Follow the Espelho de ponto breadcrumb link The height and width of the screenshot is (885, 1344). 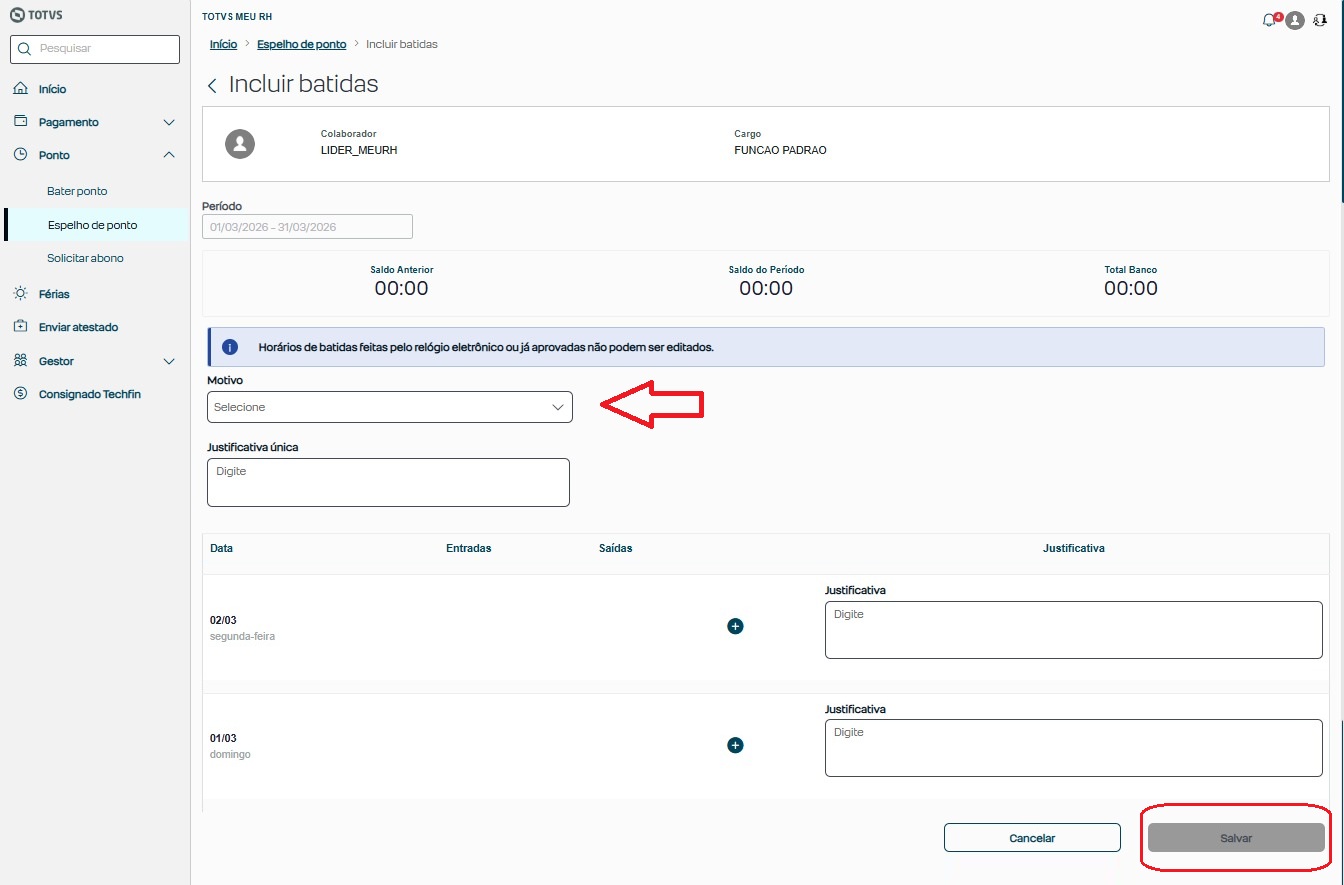[x=301, y=44]
